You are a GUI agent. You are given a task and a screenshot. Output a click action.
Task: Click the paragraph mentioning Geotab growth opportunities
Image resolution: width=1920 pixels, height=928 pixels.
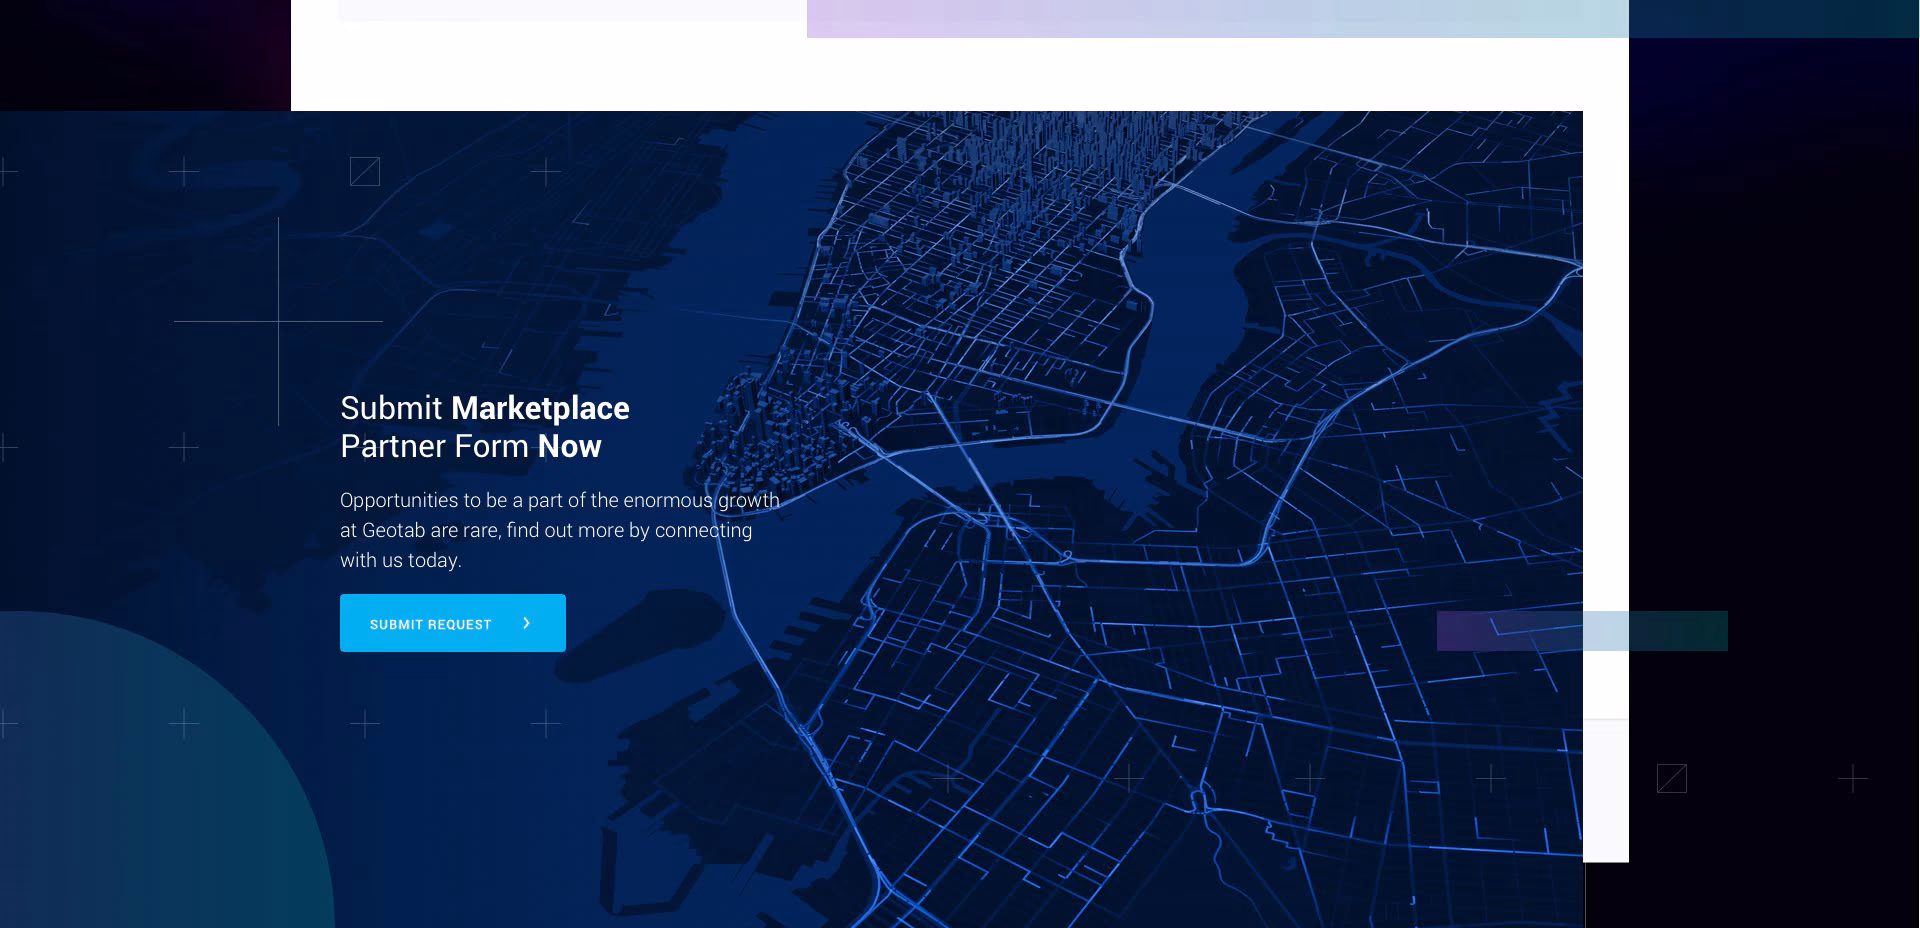(x=560, y=530)
